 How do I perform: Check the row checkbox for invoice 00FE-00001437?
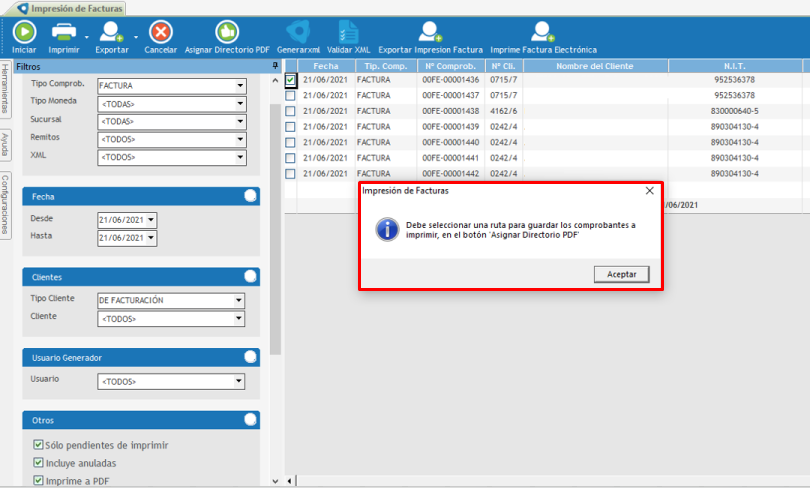290,95
